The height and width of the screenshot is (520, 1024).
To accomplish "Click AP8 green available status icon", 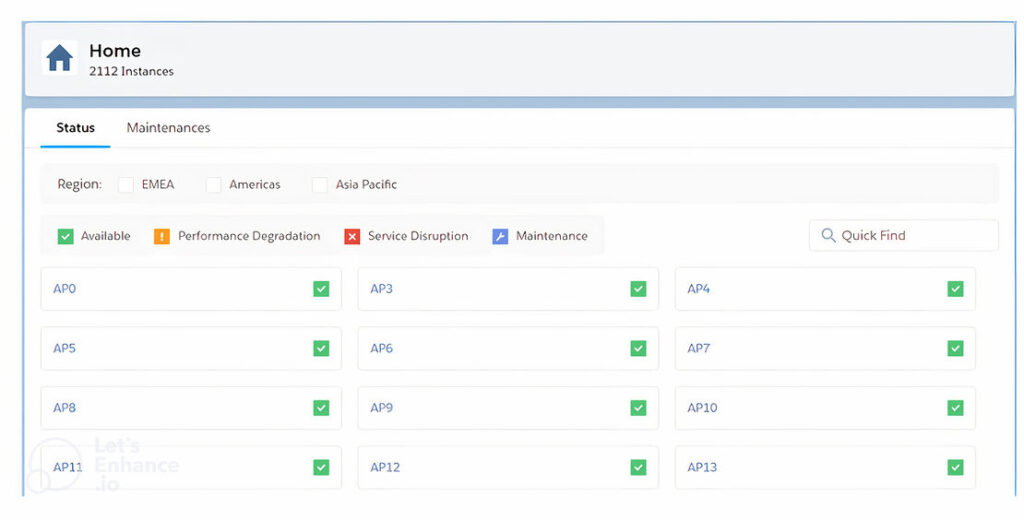I will point(321,408).
